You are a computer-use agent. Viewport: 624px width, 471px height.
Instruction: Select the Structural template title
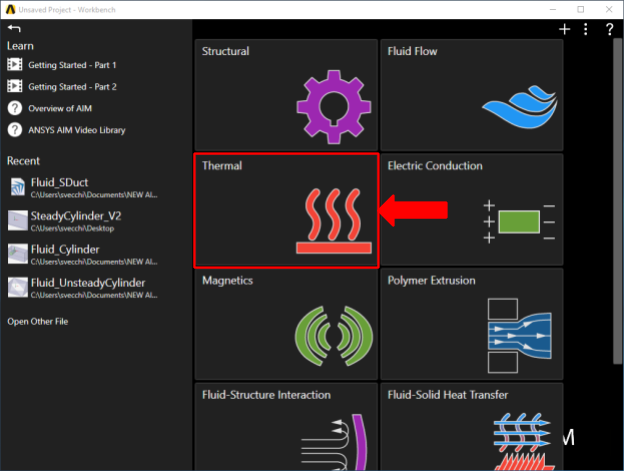(x=226, y=51)
